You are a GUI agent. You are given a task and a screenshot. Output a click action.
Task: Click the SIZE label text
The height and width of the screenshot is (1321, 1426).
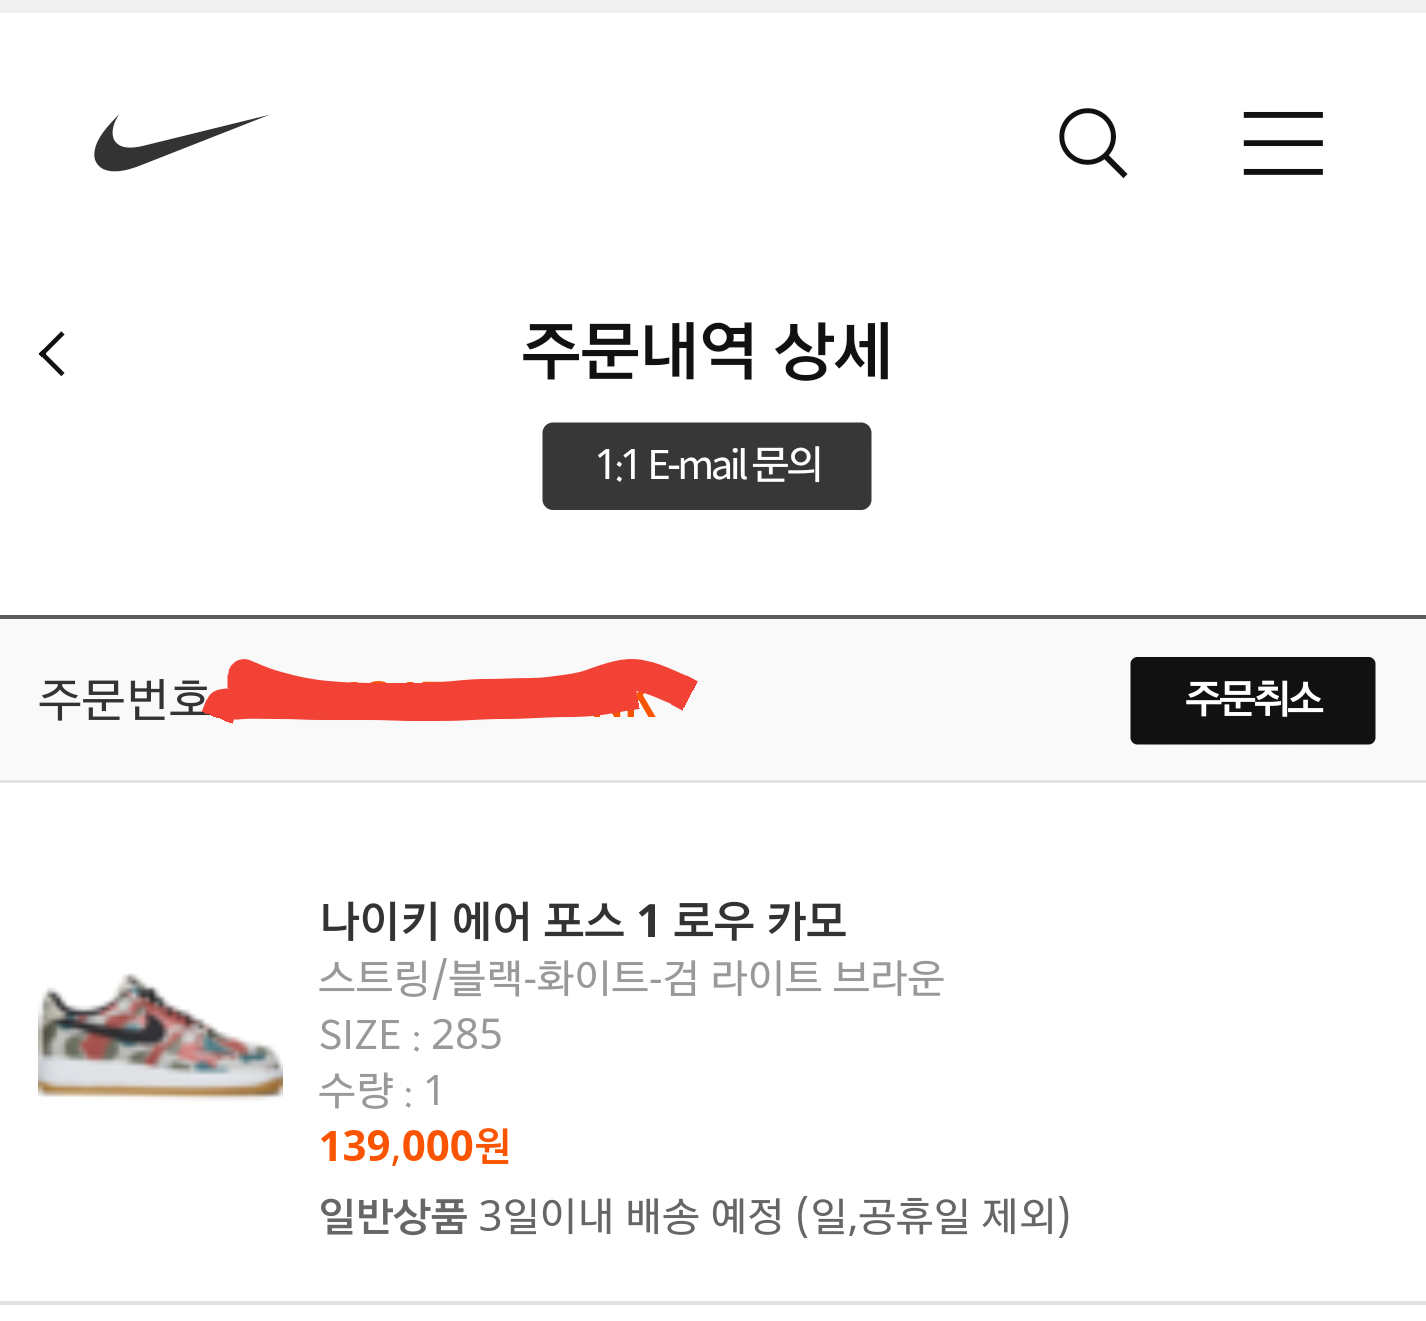360,1035
